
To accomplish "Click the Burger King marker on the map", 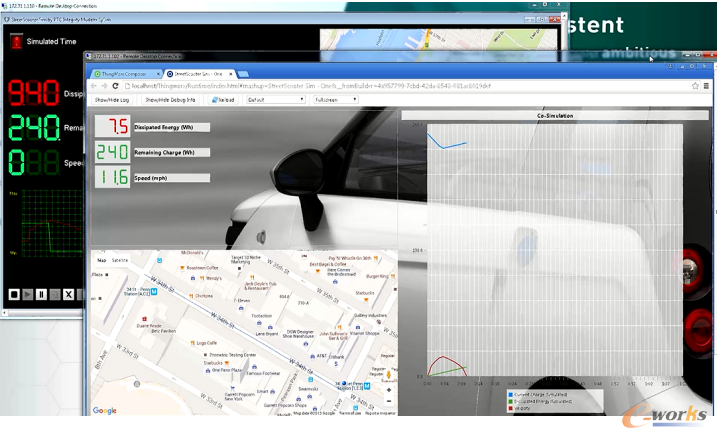I will [x=392, y=276].
